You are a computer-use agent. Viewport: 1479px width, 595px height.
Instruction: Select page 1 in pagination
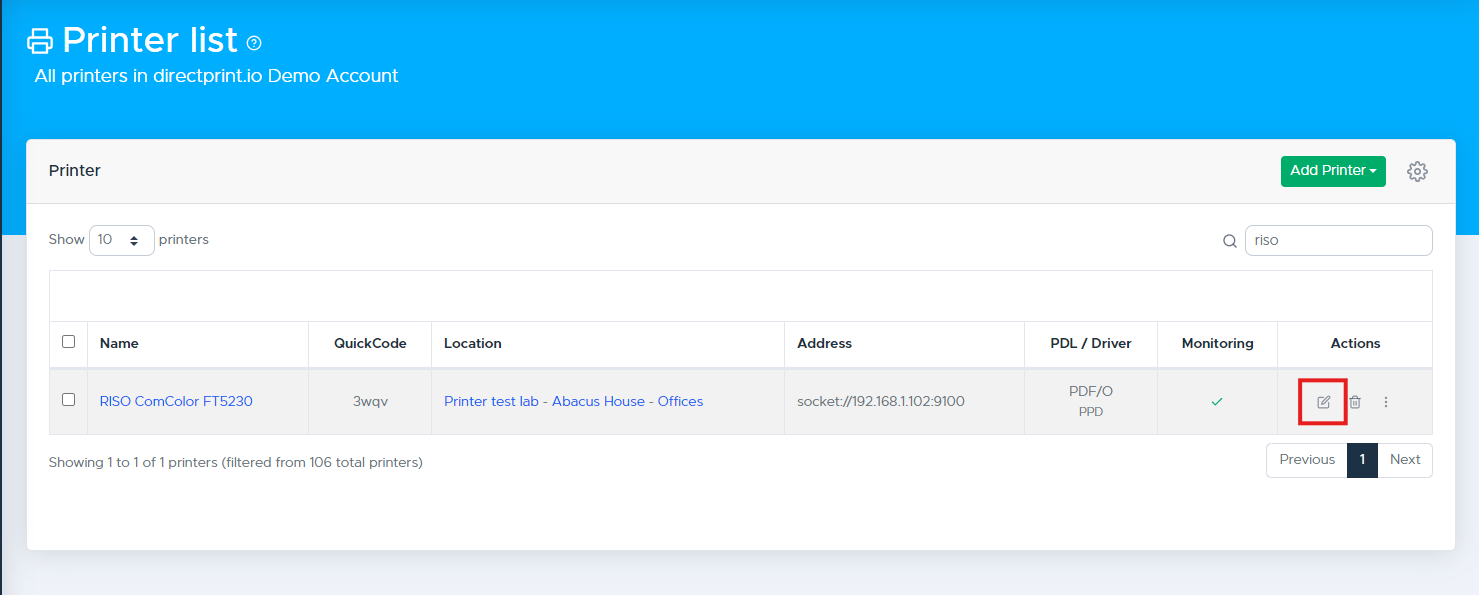pyautogui.click(x=1362, y=460)
